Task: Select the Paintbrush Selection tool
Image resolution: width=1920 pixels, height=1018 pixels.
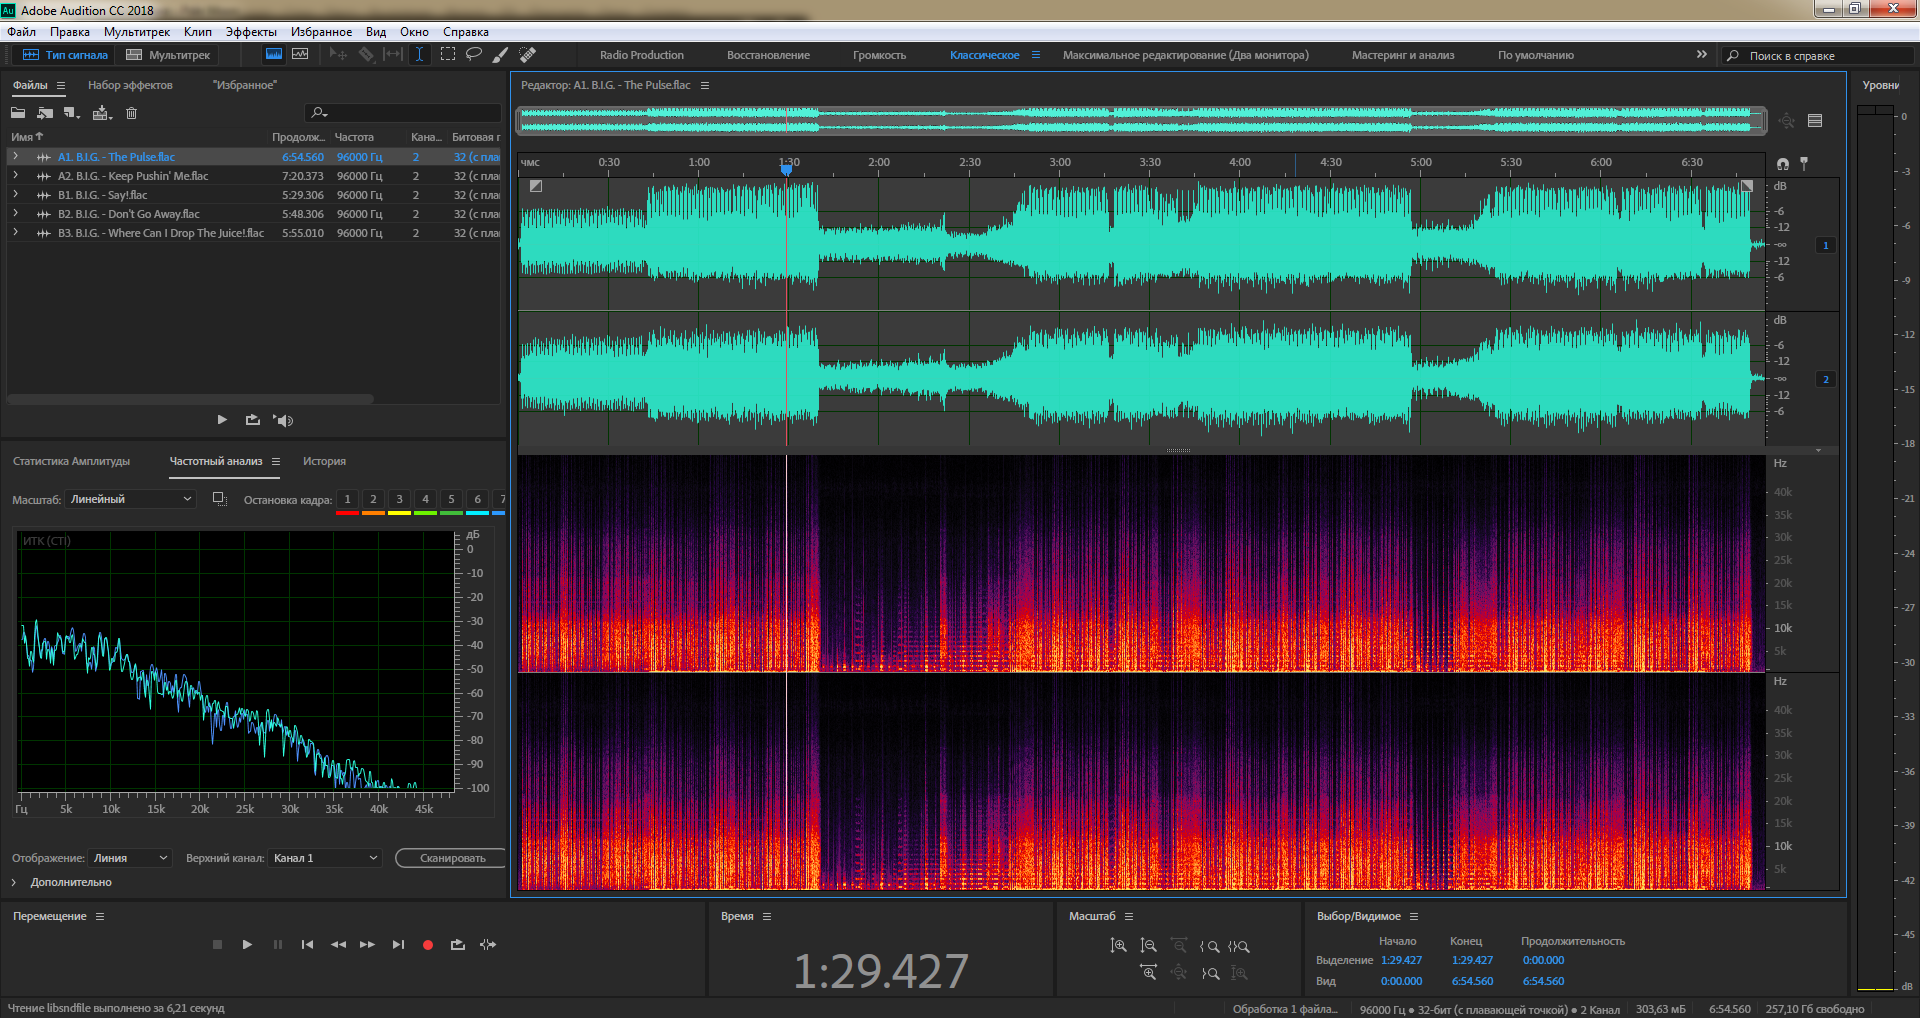Action: [500, 54]
